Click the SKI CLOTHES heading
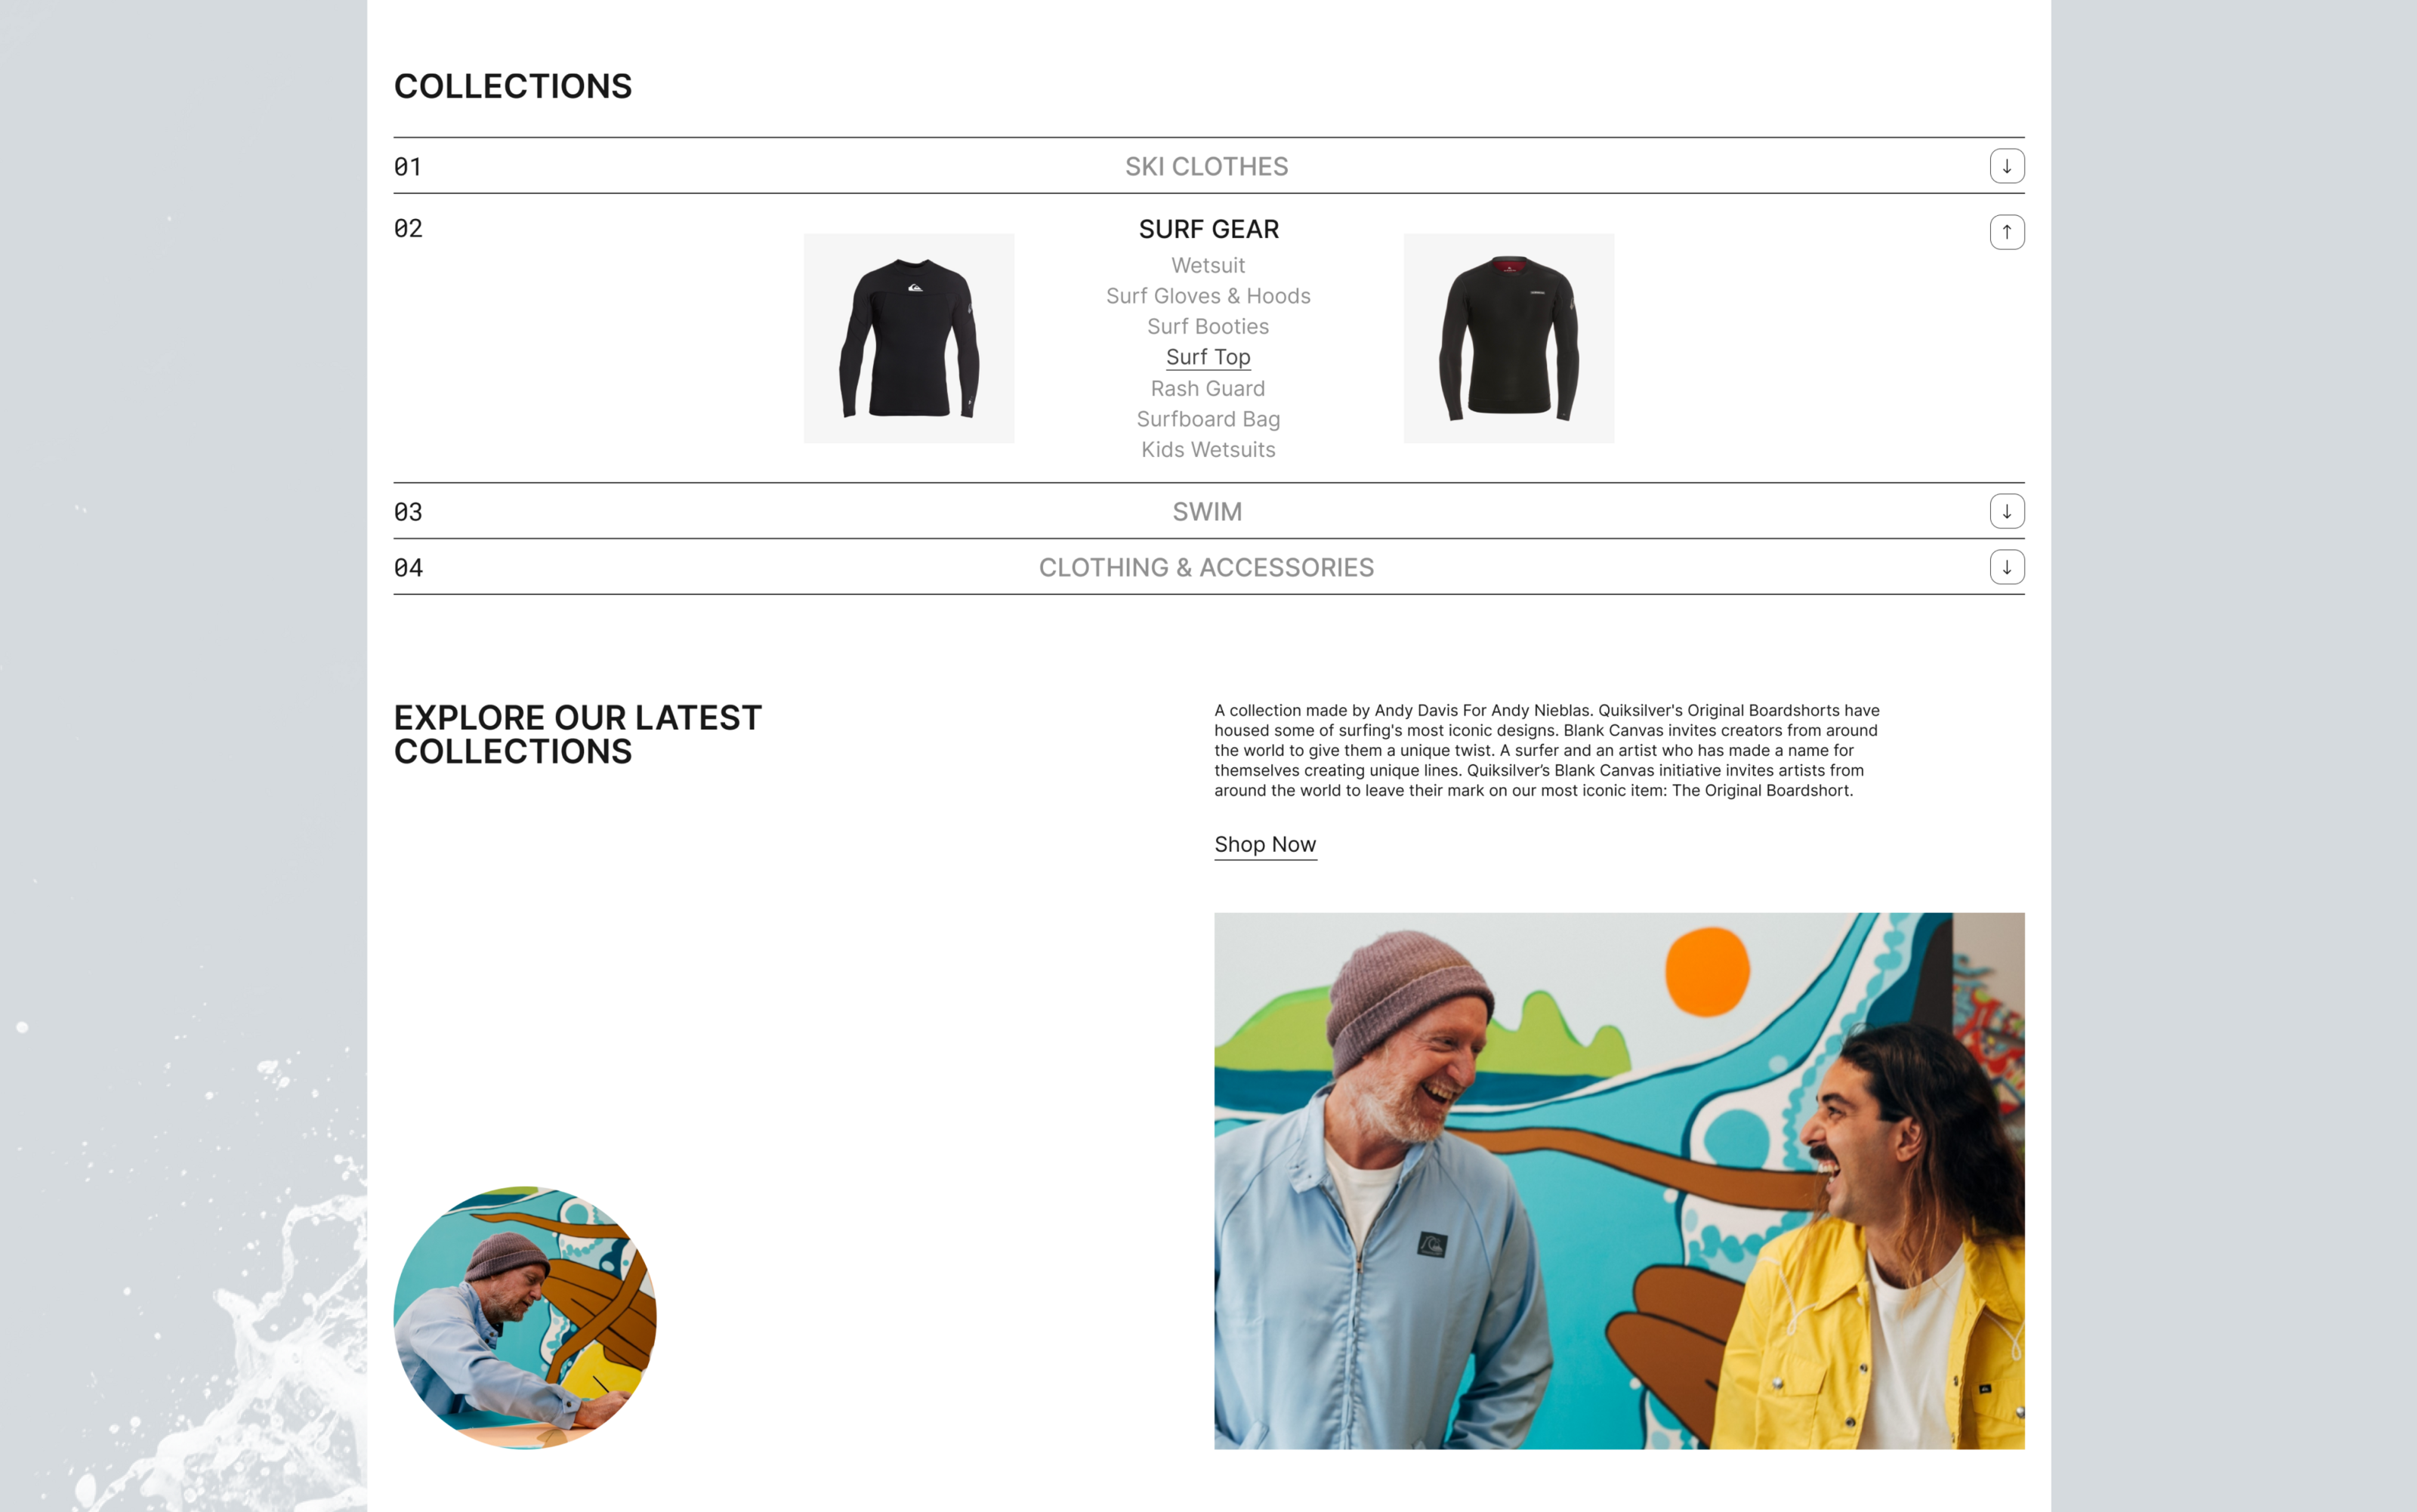The width and height of the screenshot is (2417, 1512). 1207,166
